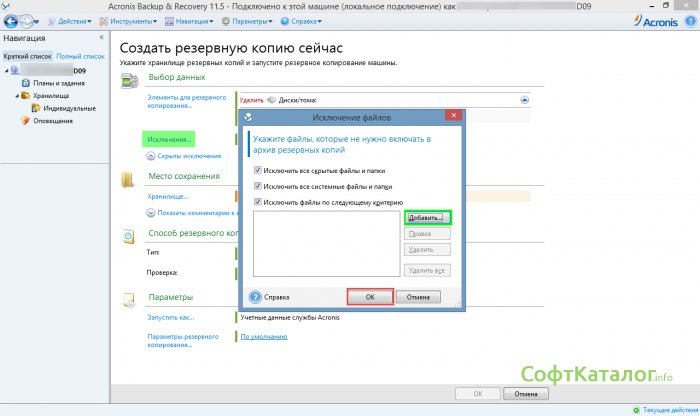
Task: Click the Plans and tasks icon
Action: 26,83
